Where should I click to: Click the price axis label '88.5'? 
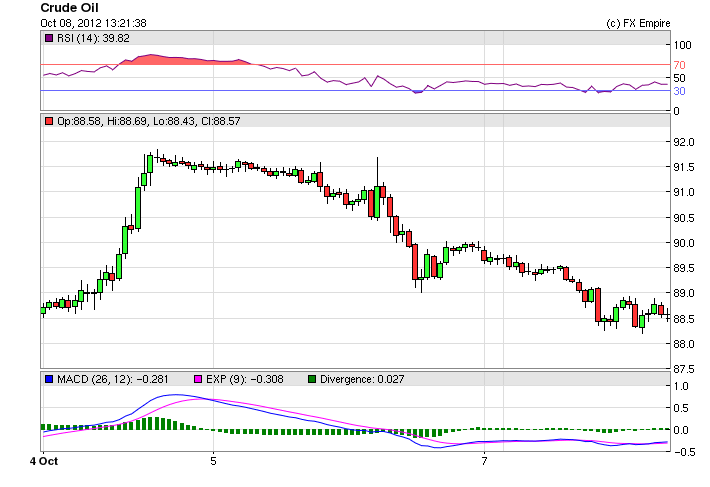[684, 319]
